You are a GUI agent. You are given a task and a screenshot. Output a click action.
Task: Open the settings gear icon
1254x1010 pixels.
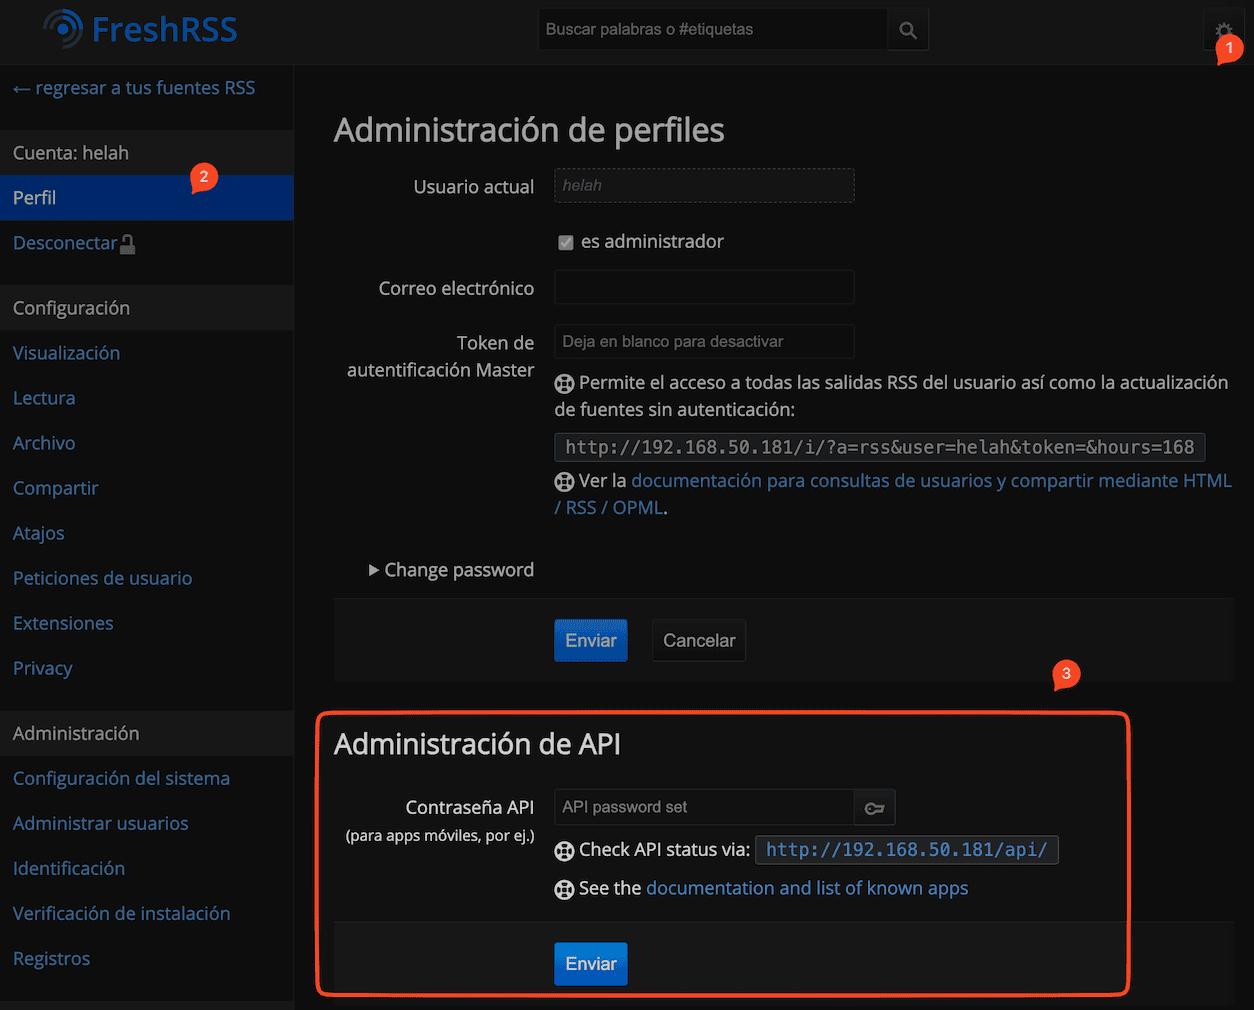pos(1222,30)
